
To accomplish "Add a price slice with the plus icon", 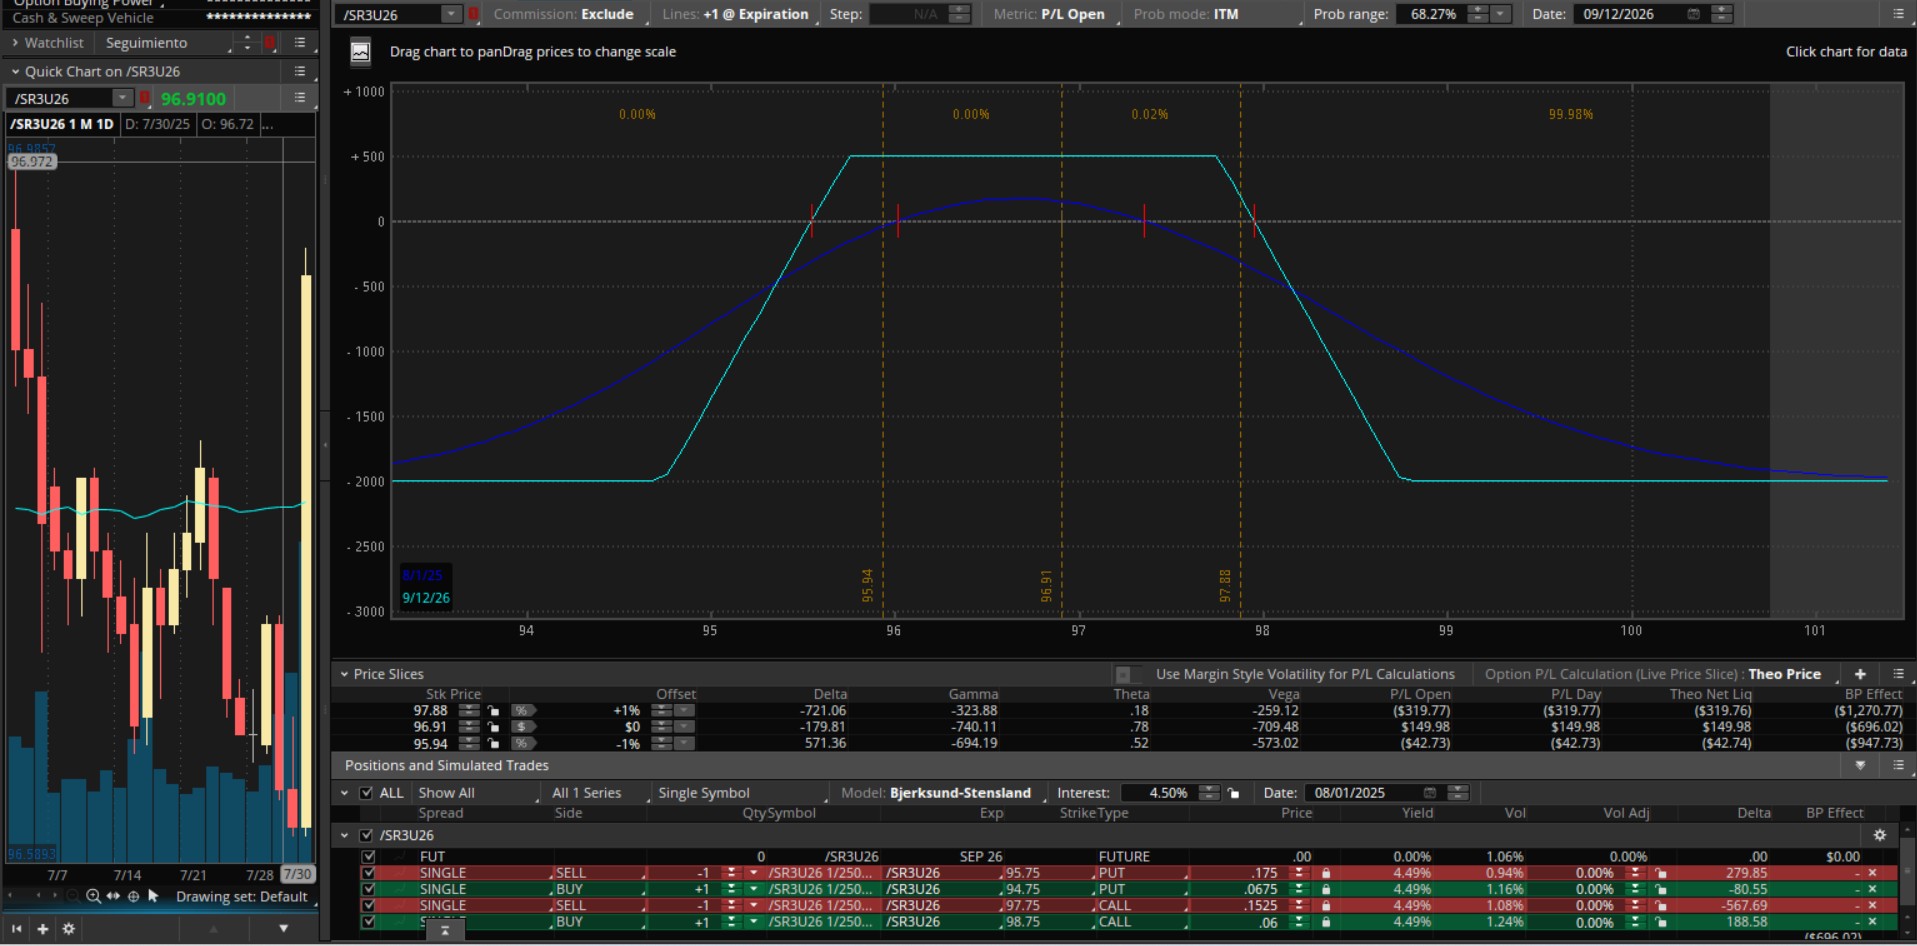I will 1860,674.
